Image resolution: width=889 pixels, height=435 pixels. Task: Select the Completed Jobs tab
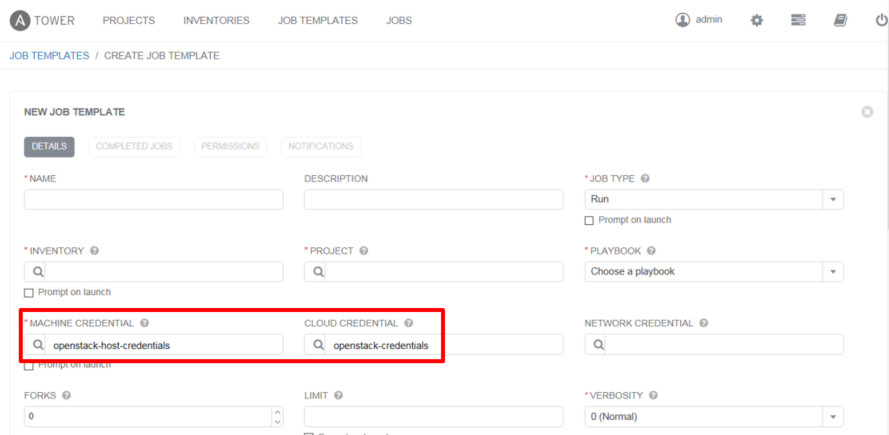[134, 146]
